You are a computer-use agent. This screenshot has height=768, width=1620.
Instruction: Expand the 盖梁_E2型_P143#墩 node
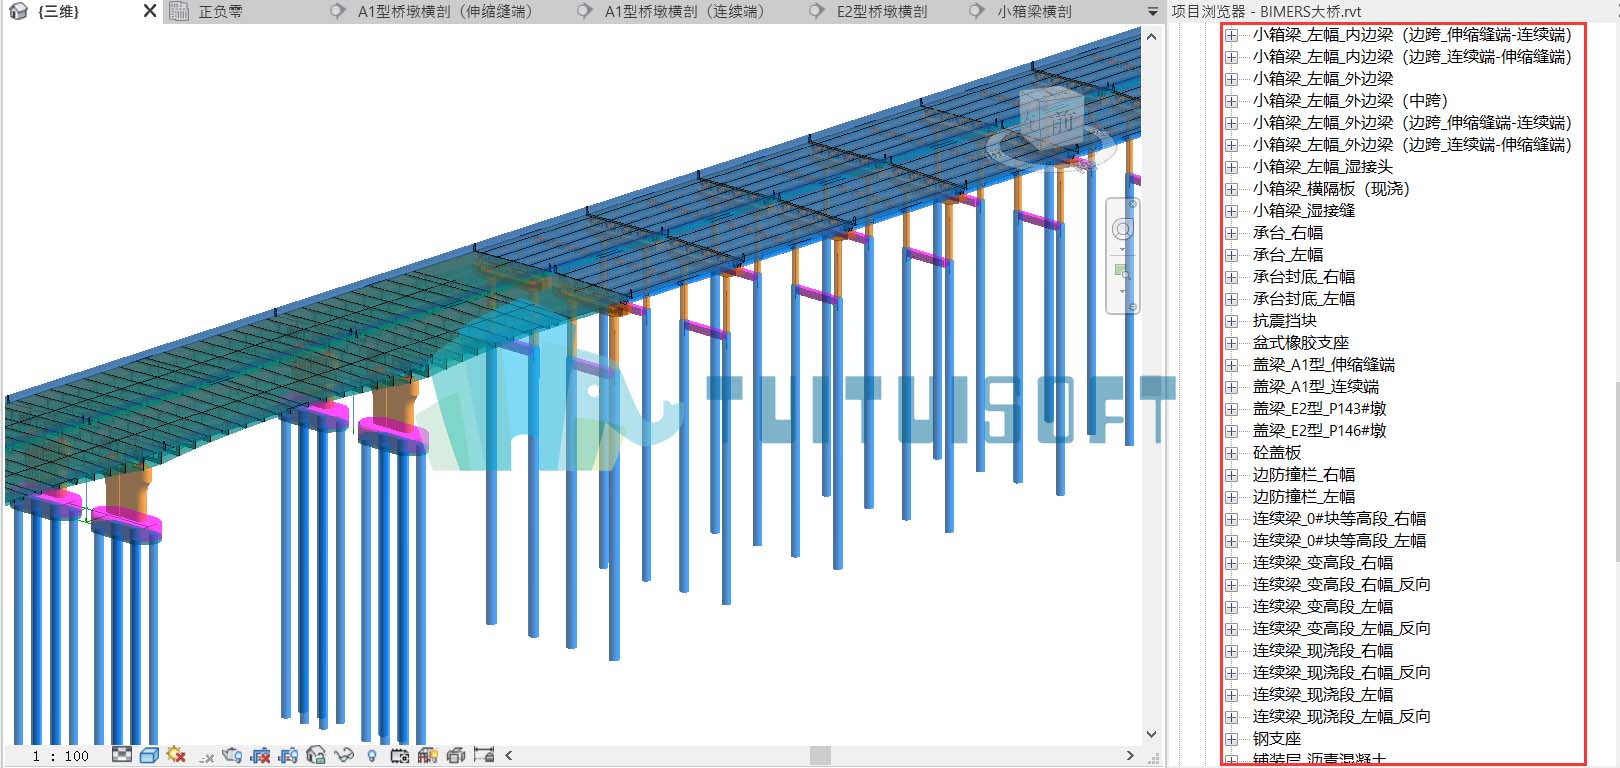[1232, 409]
